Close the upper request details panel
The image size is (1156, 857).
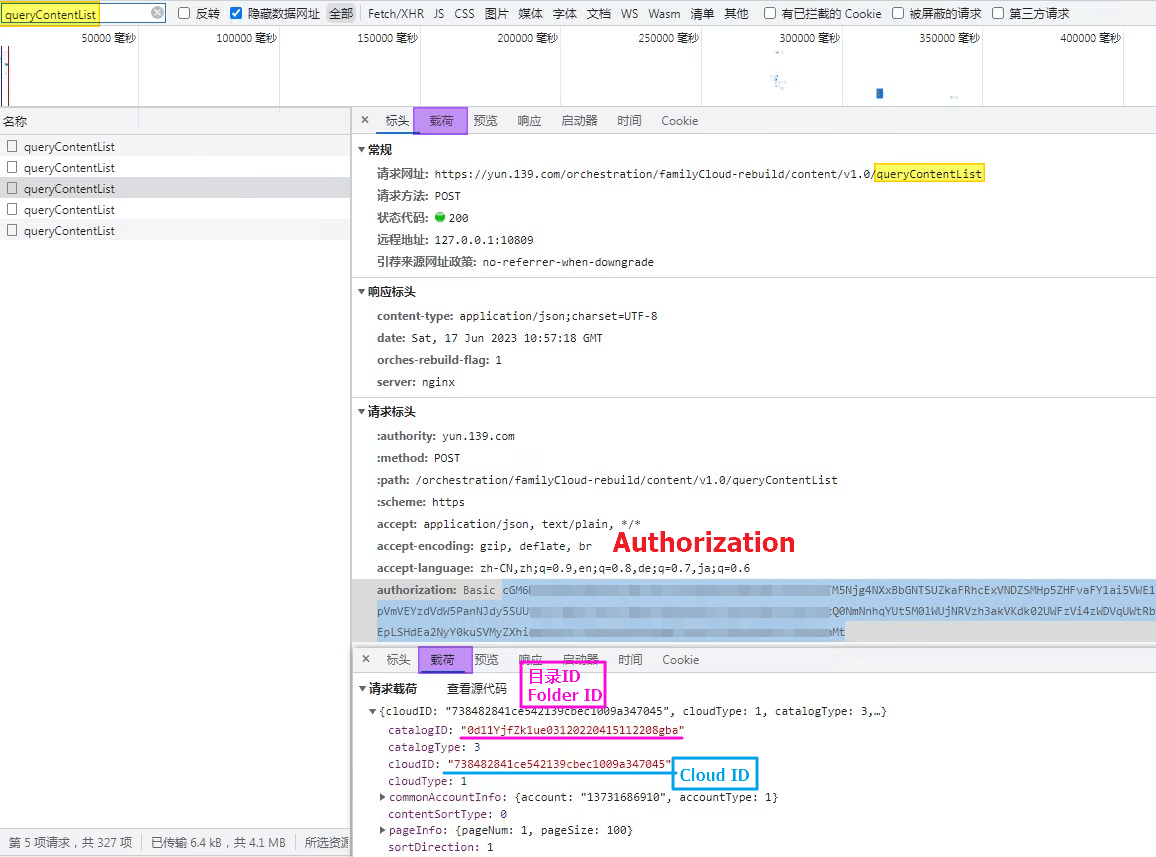coord(365,120)
